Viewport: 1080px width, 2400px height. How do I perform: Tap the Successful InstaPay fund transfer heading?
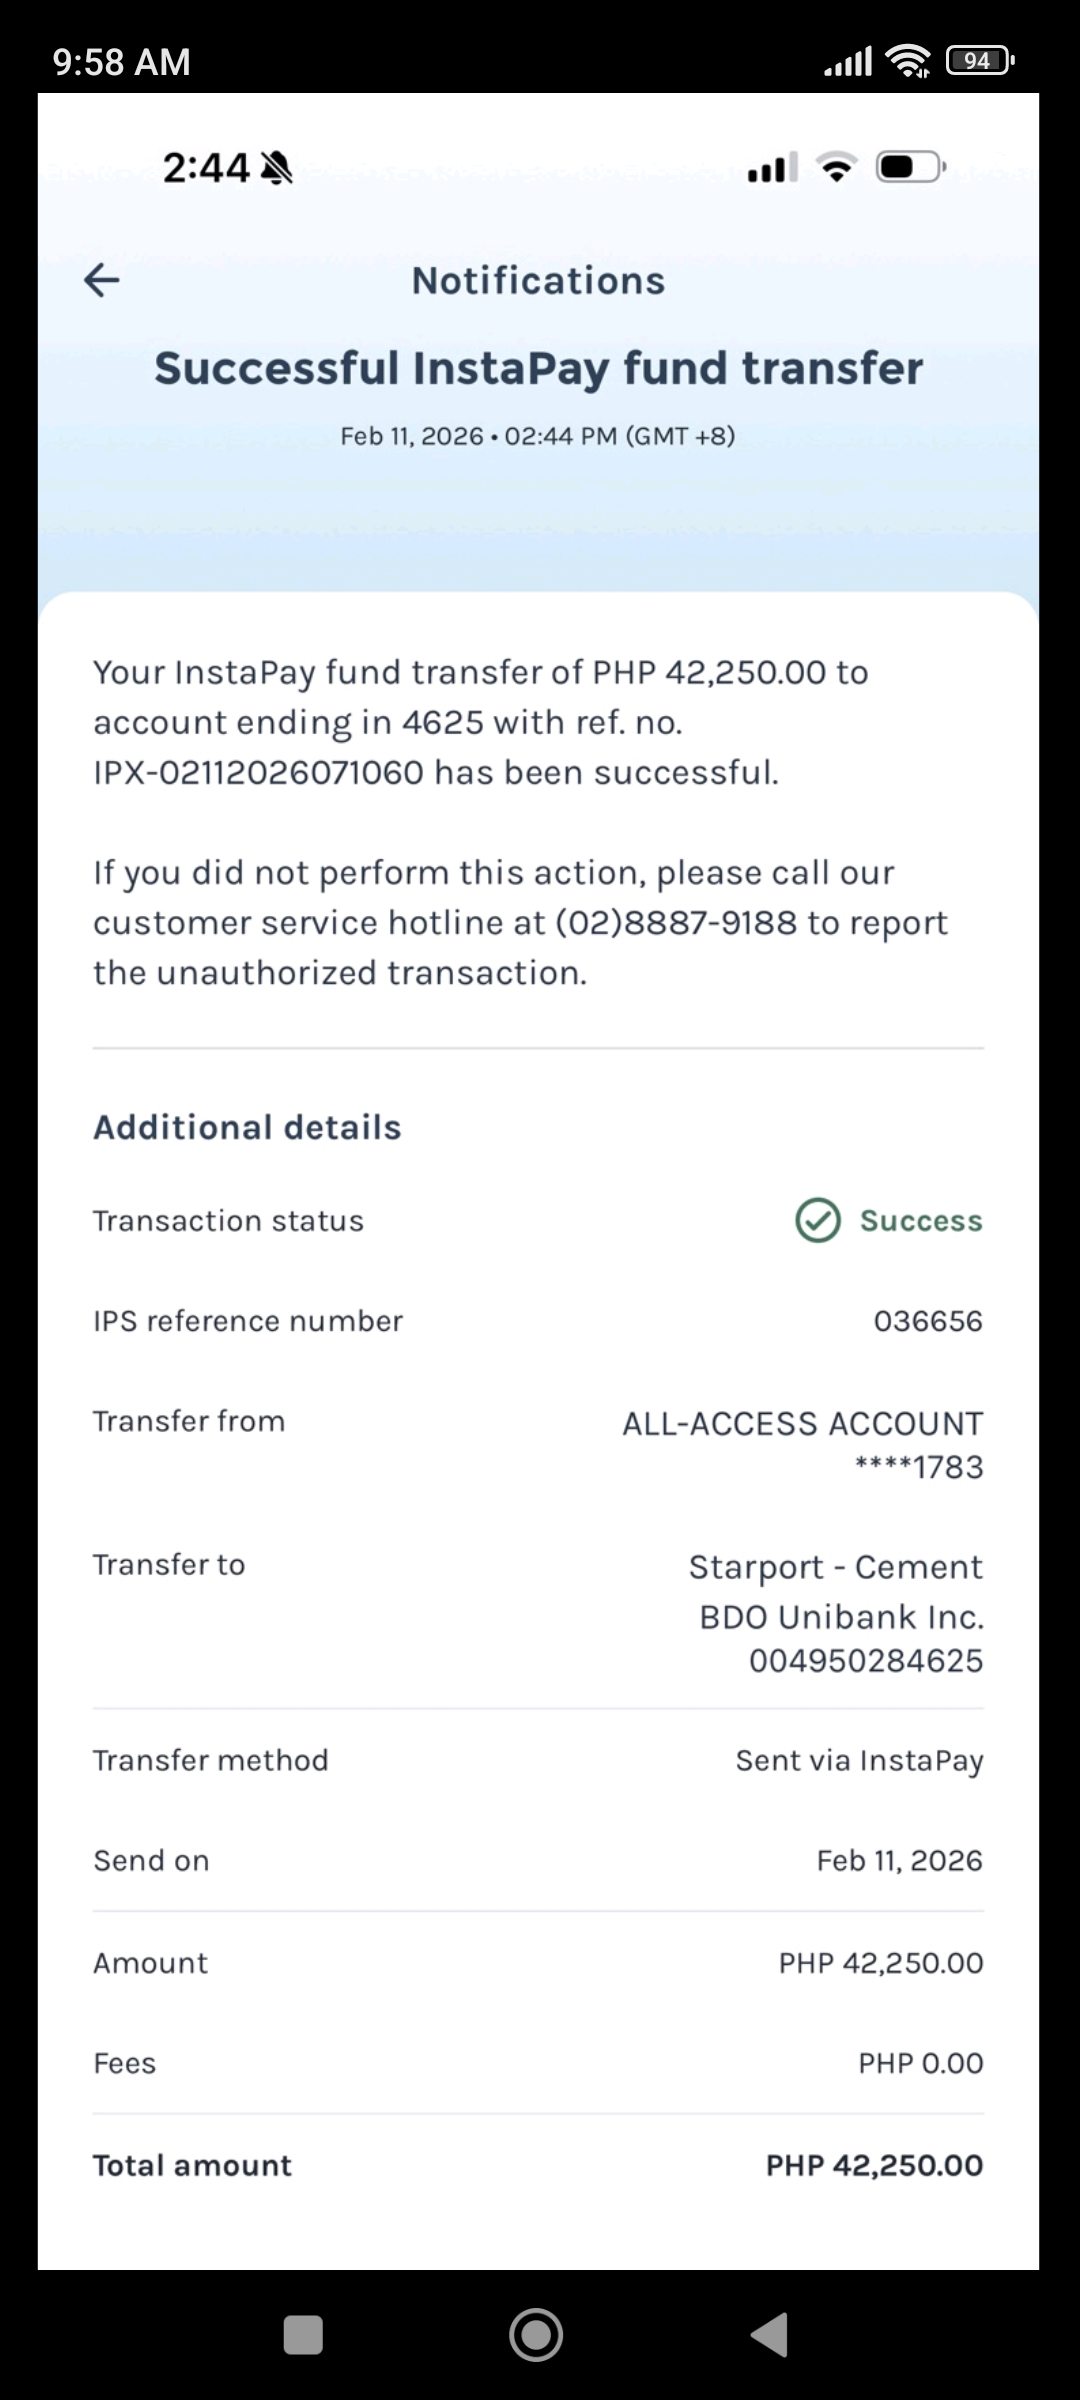tap(538, 368)
